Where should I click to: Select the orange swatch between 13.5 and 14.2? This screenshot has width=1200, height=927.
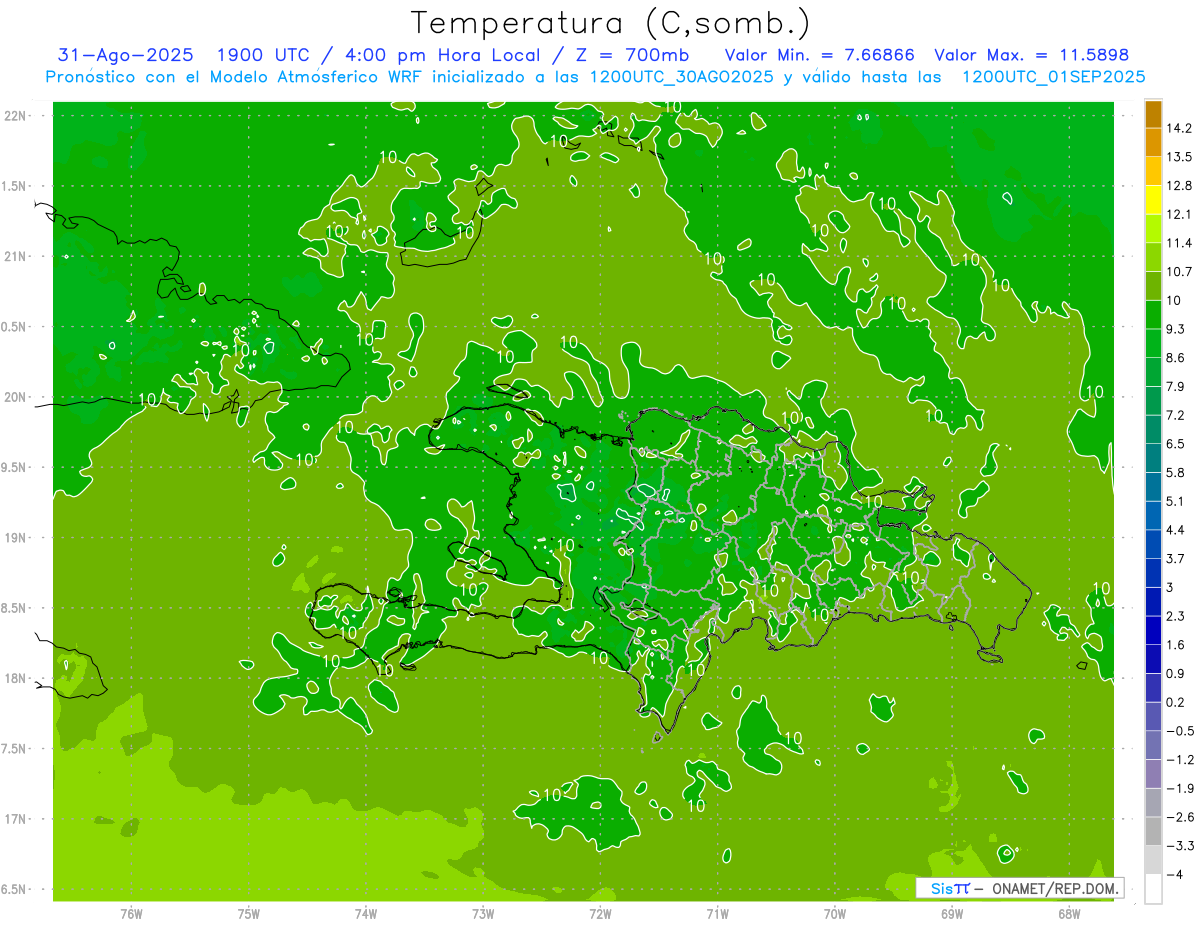[x=1153, y=142]
